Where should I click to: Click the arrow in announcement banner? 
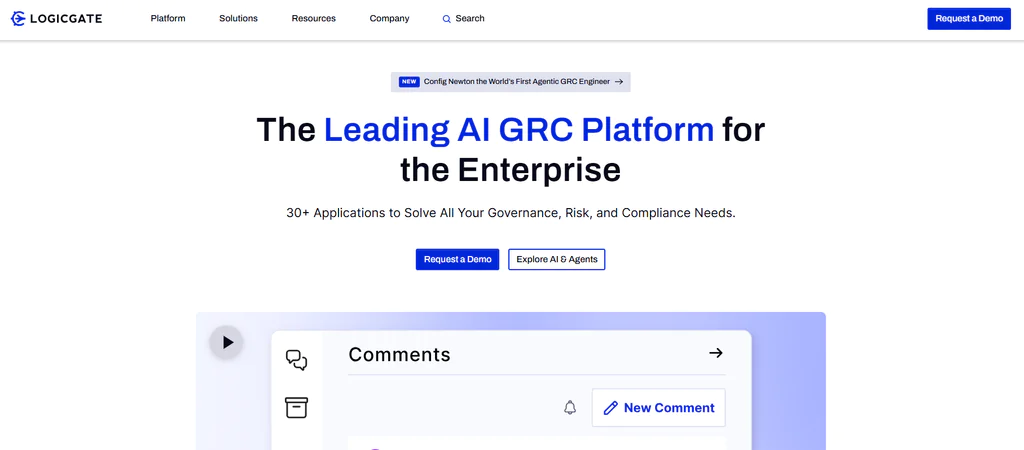618,82
